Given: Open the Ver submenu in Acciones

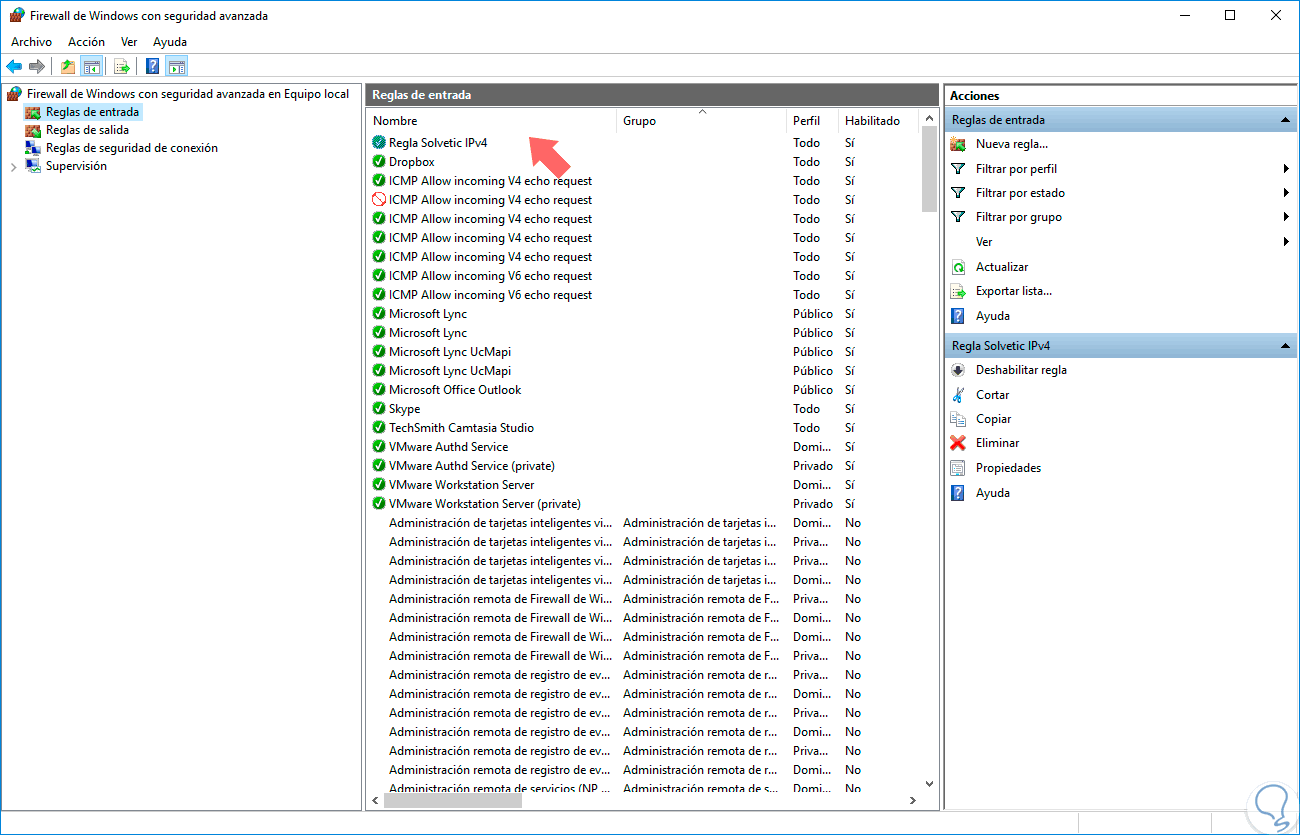Looking at the screenshot, I should point(983,241).
